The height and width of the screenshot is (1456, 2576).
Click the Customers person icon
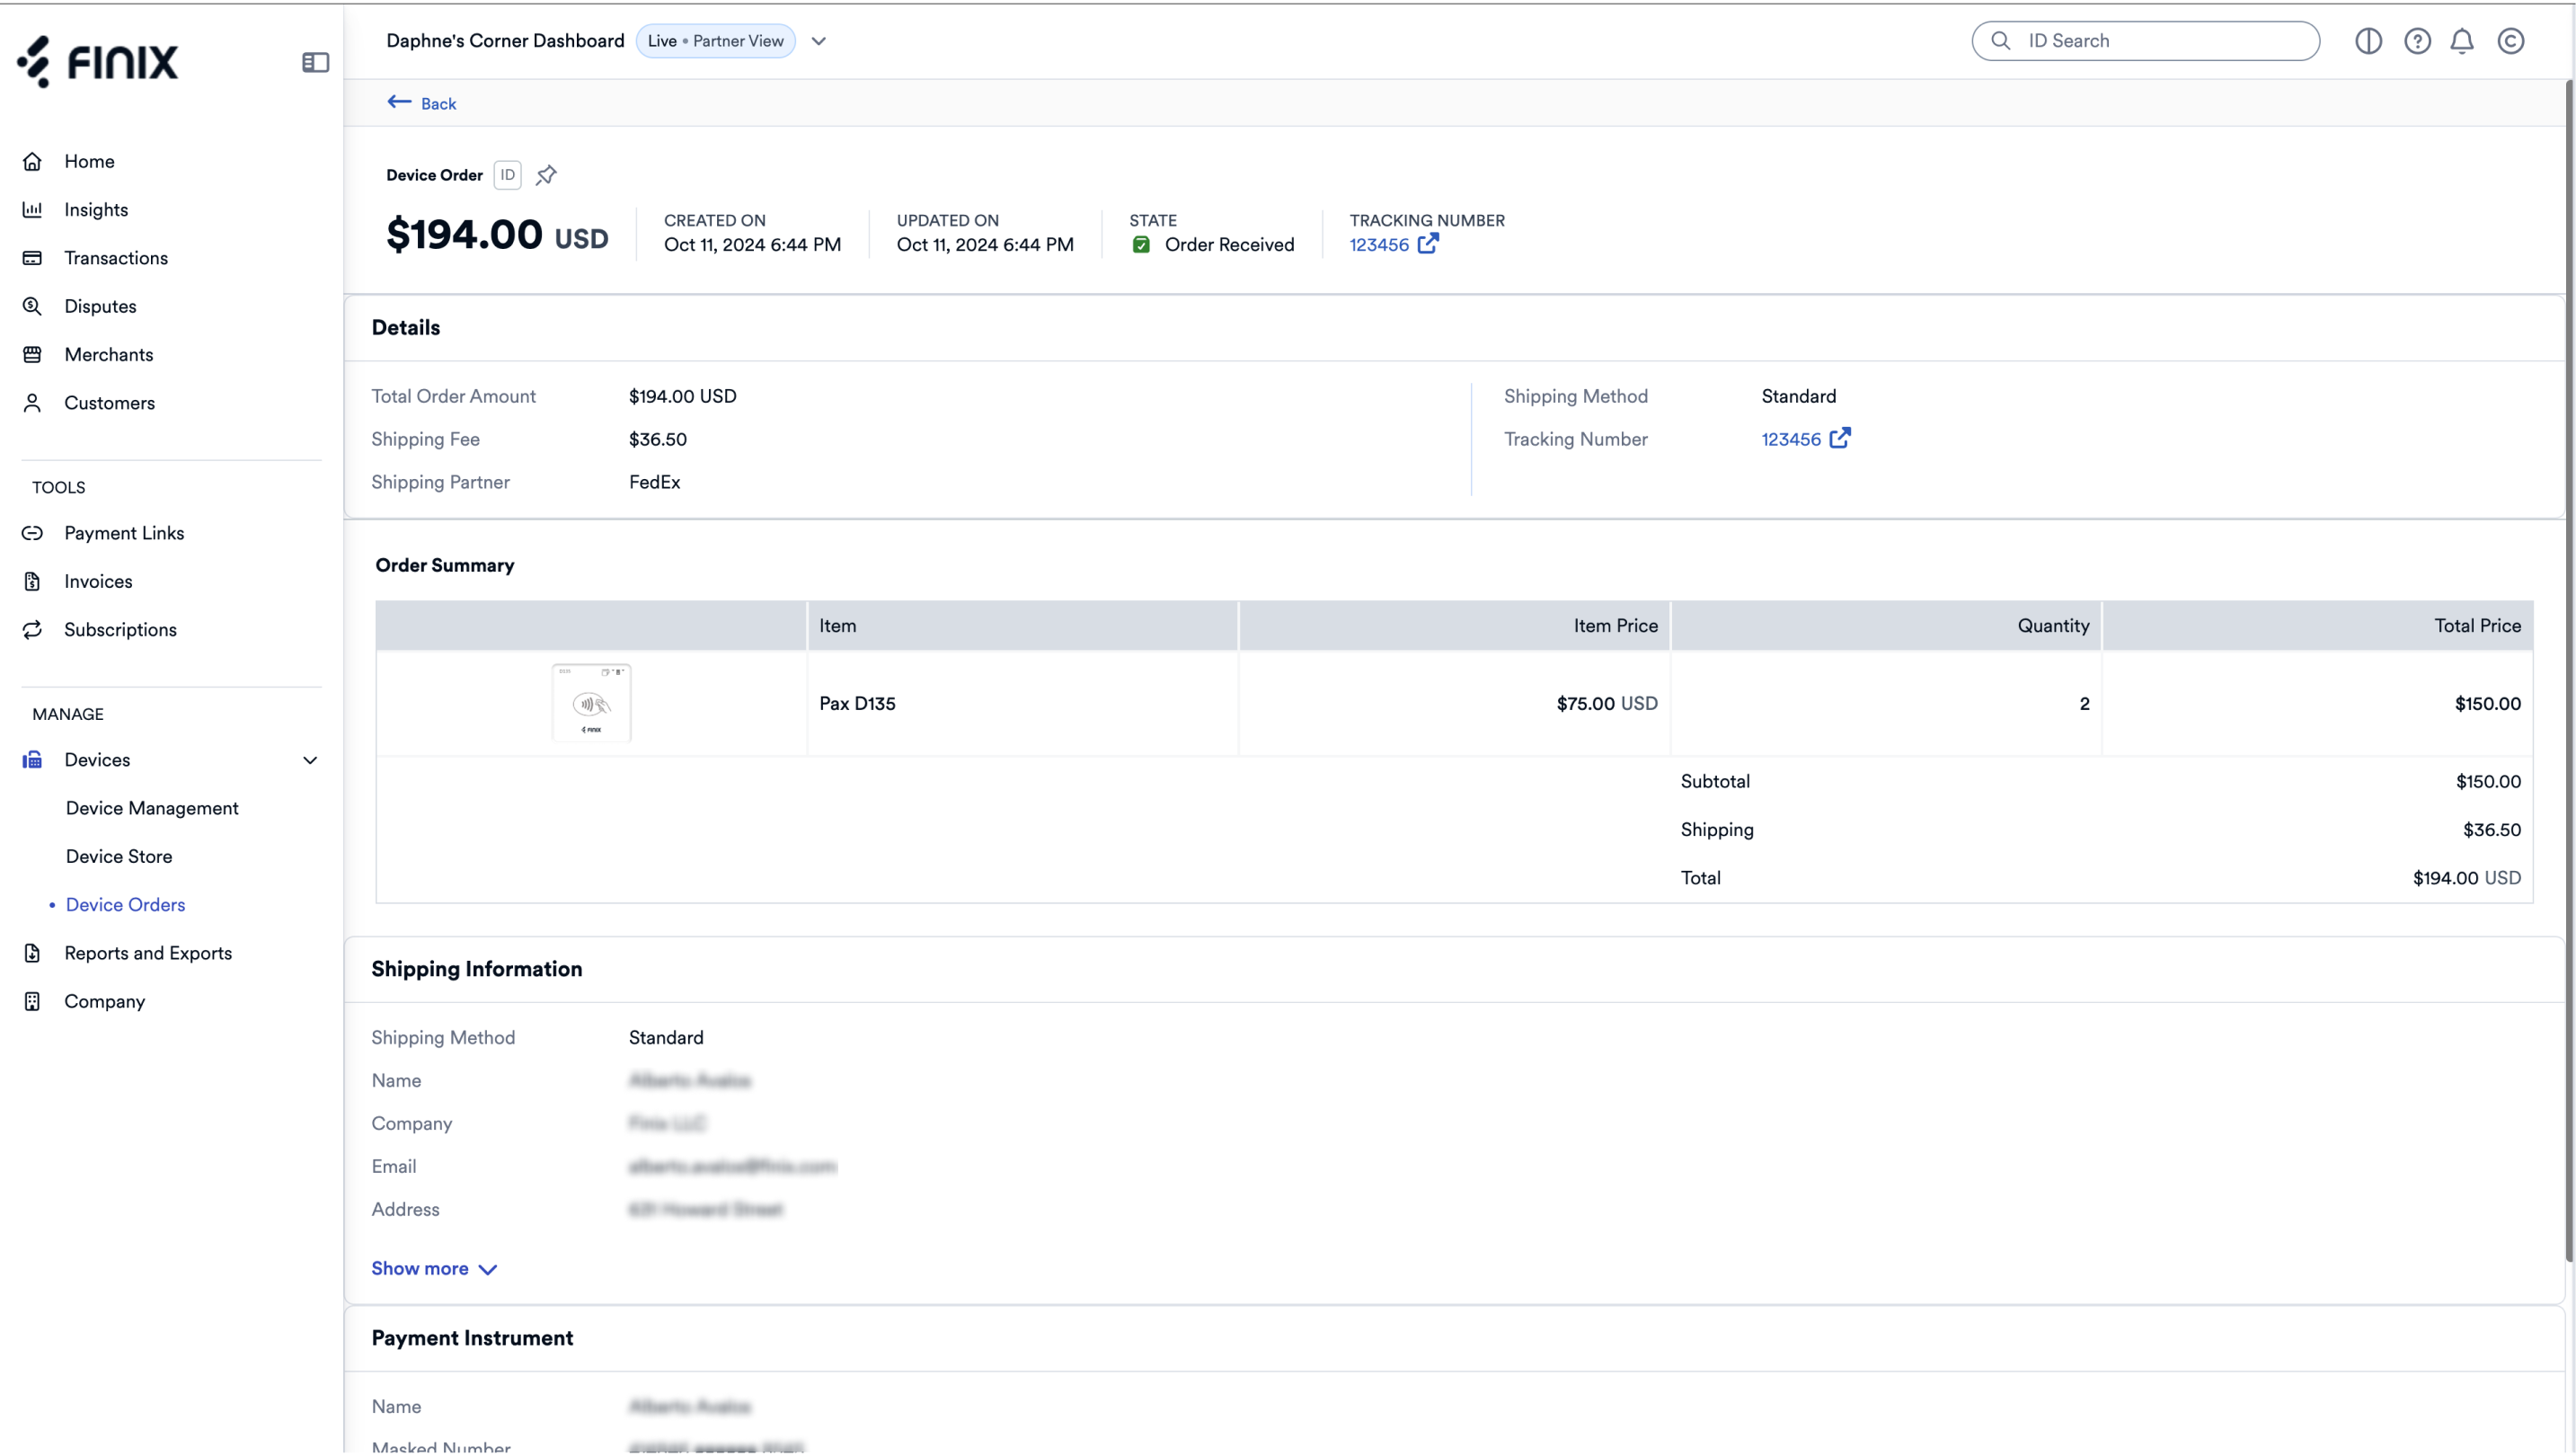point(32,403)
